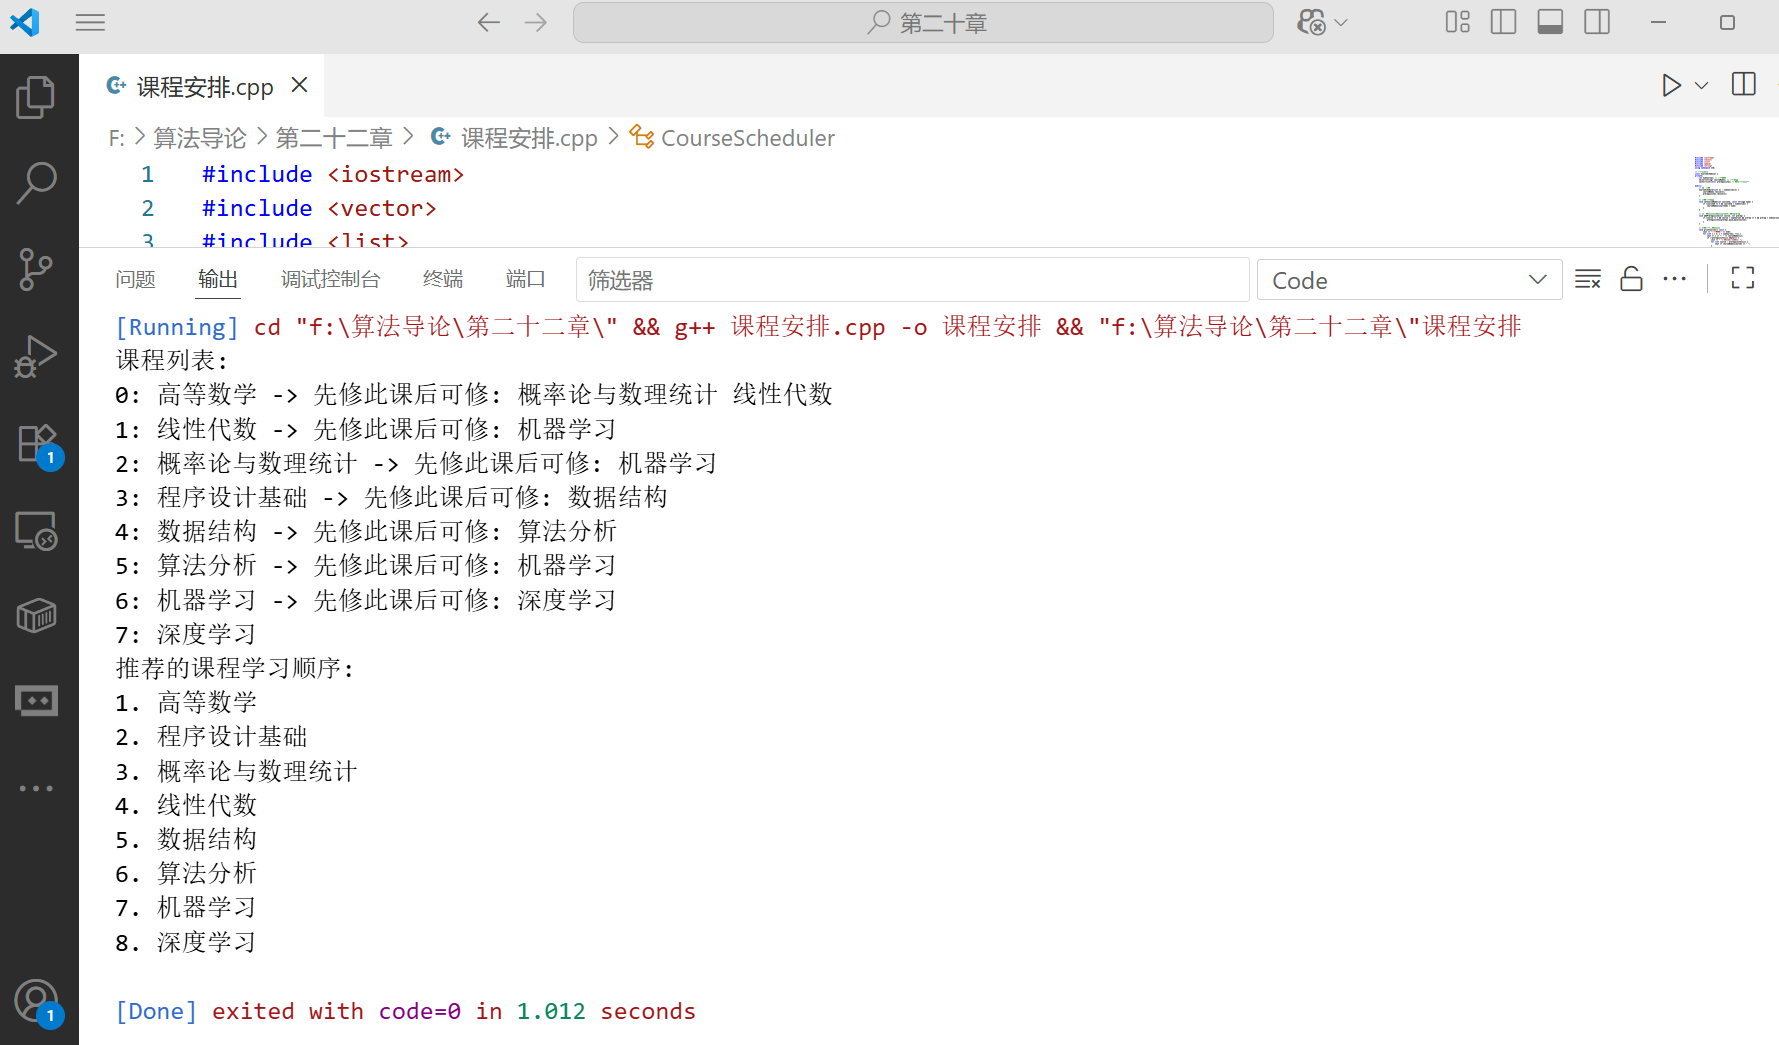Screen dimensions: 1779x1045
Task: Clear the output panel
Action: tap(1588, 279)
